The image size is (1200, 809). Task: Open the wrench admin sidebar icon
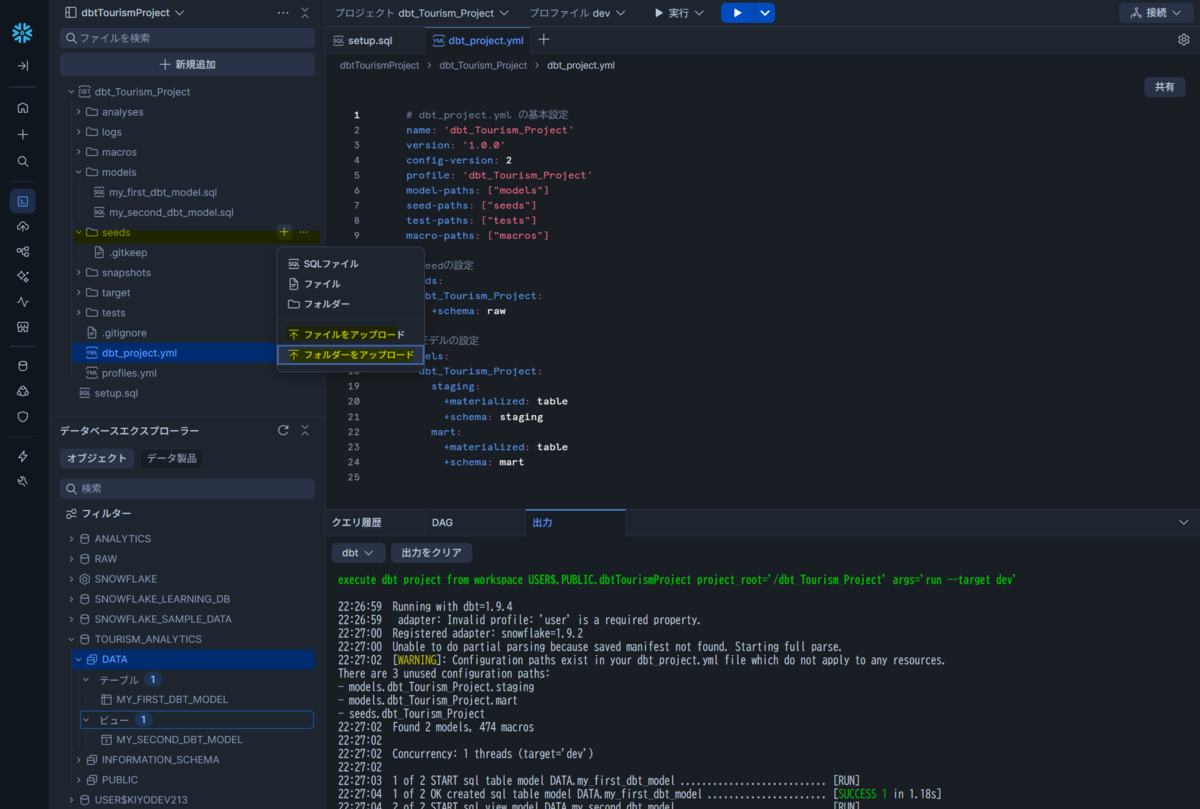tap(22, 481)
